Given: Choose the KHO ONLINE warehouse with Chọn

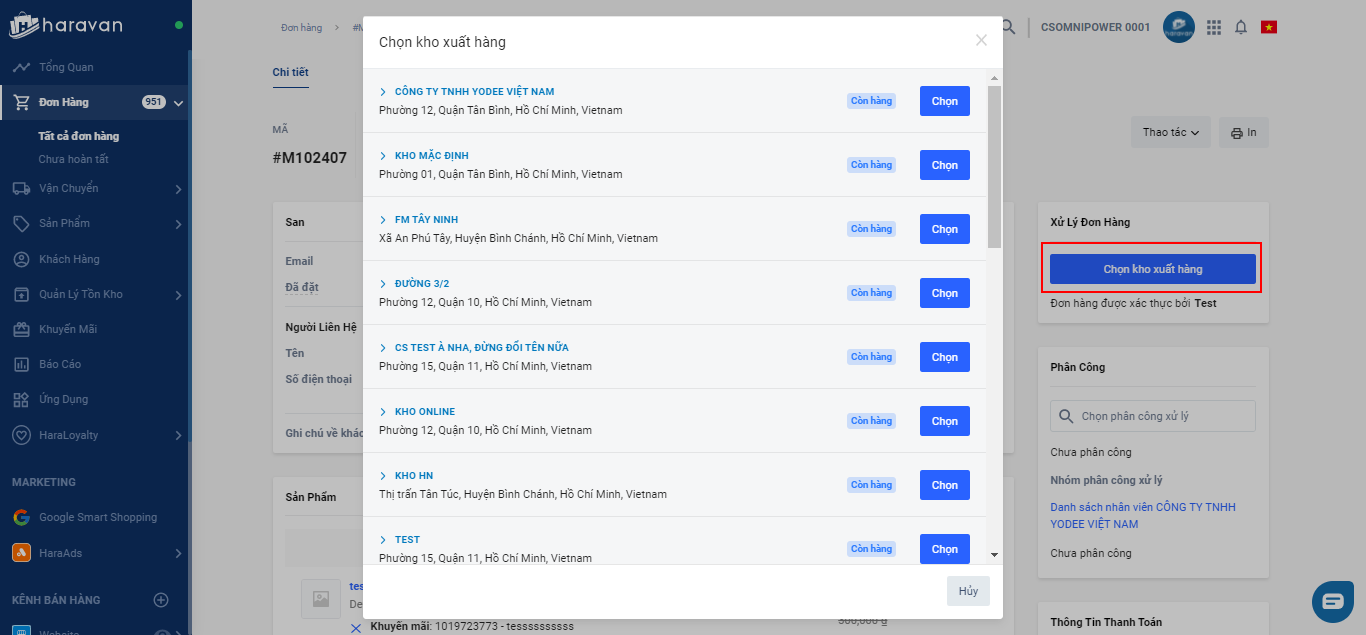Looking at the screenshot, I should click(x=944, y=421).
